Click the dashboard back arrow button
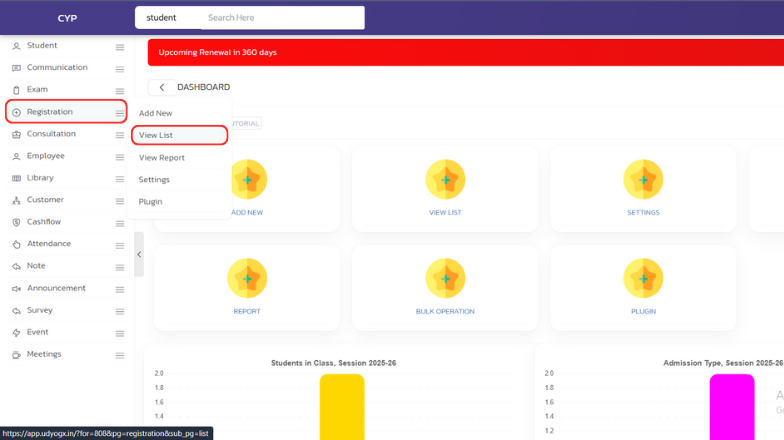This screenshot has width=784, height=440. pyautogui.click(x=162, y=88)
